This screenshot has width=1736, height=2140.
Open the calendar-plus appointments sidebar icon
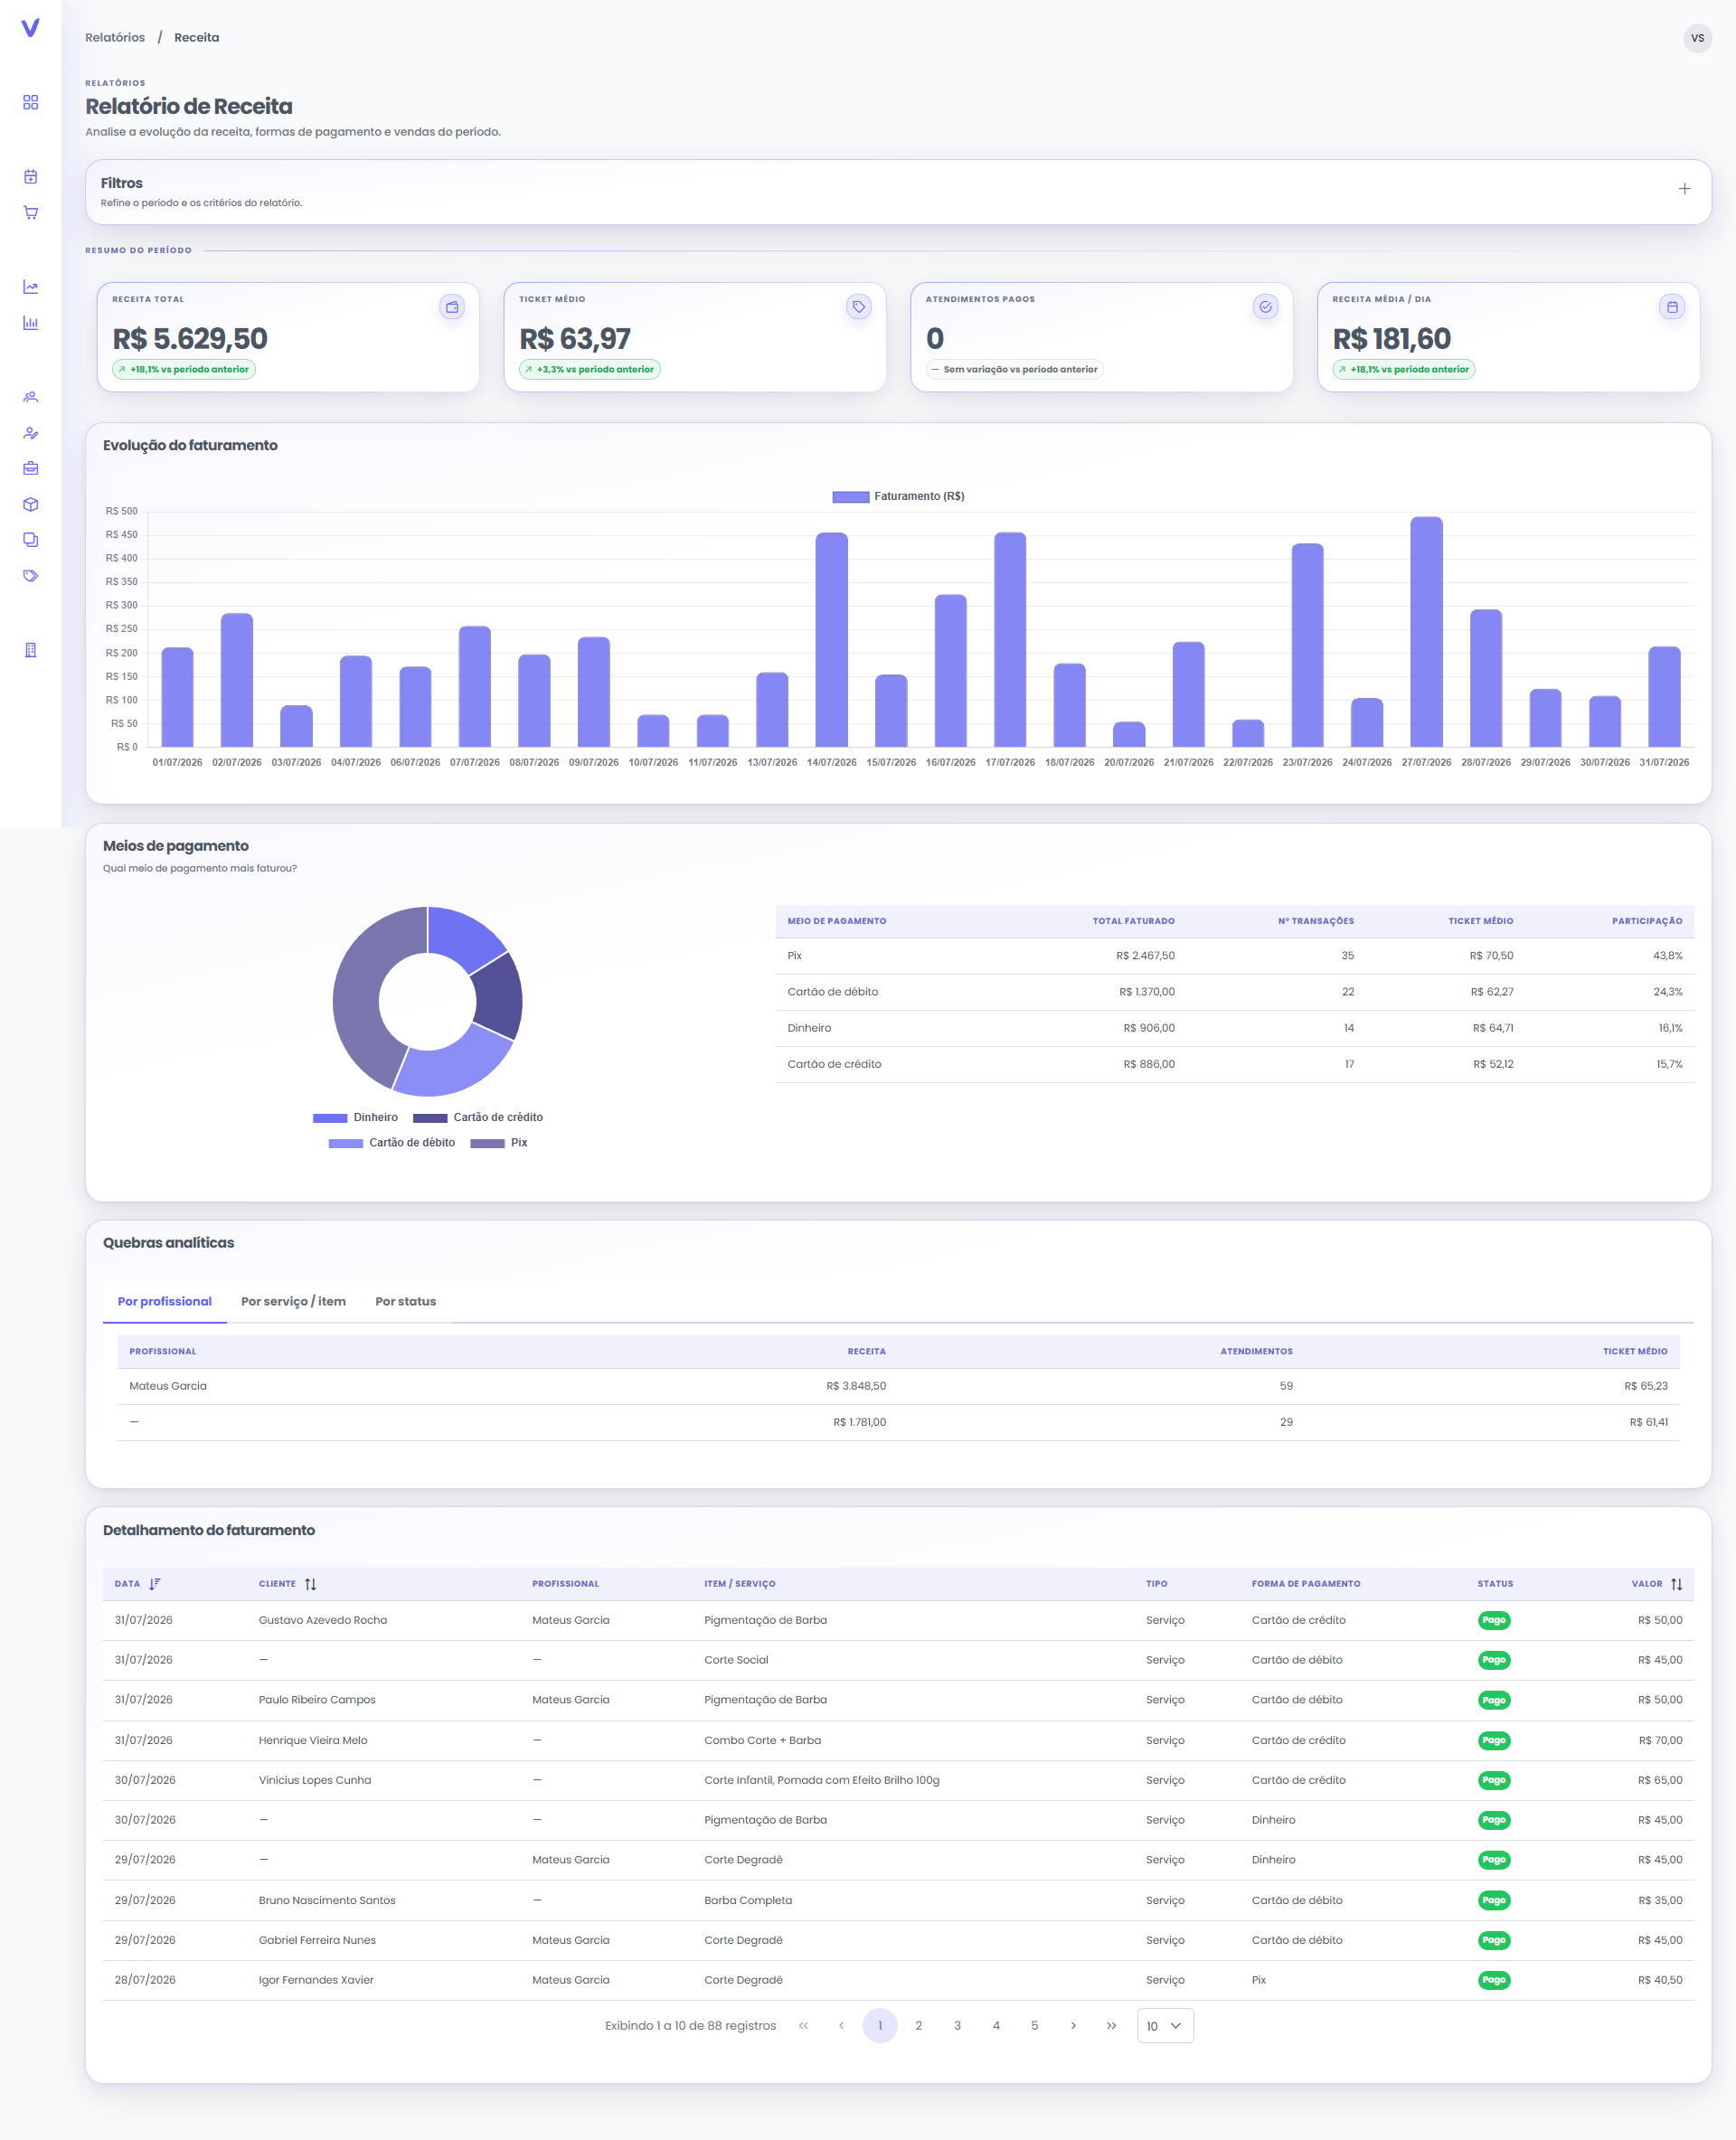click(x=31, y=177)
